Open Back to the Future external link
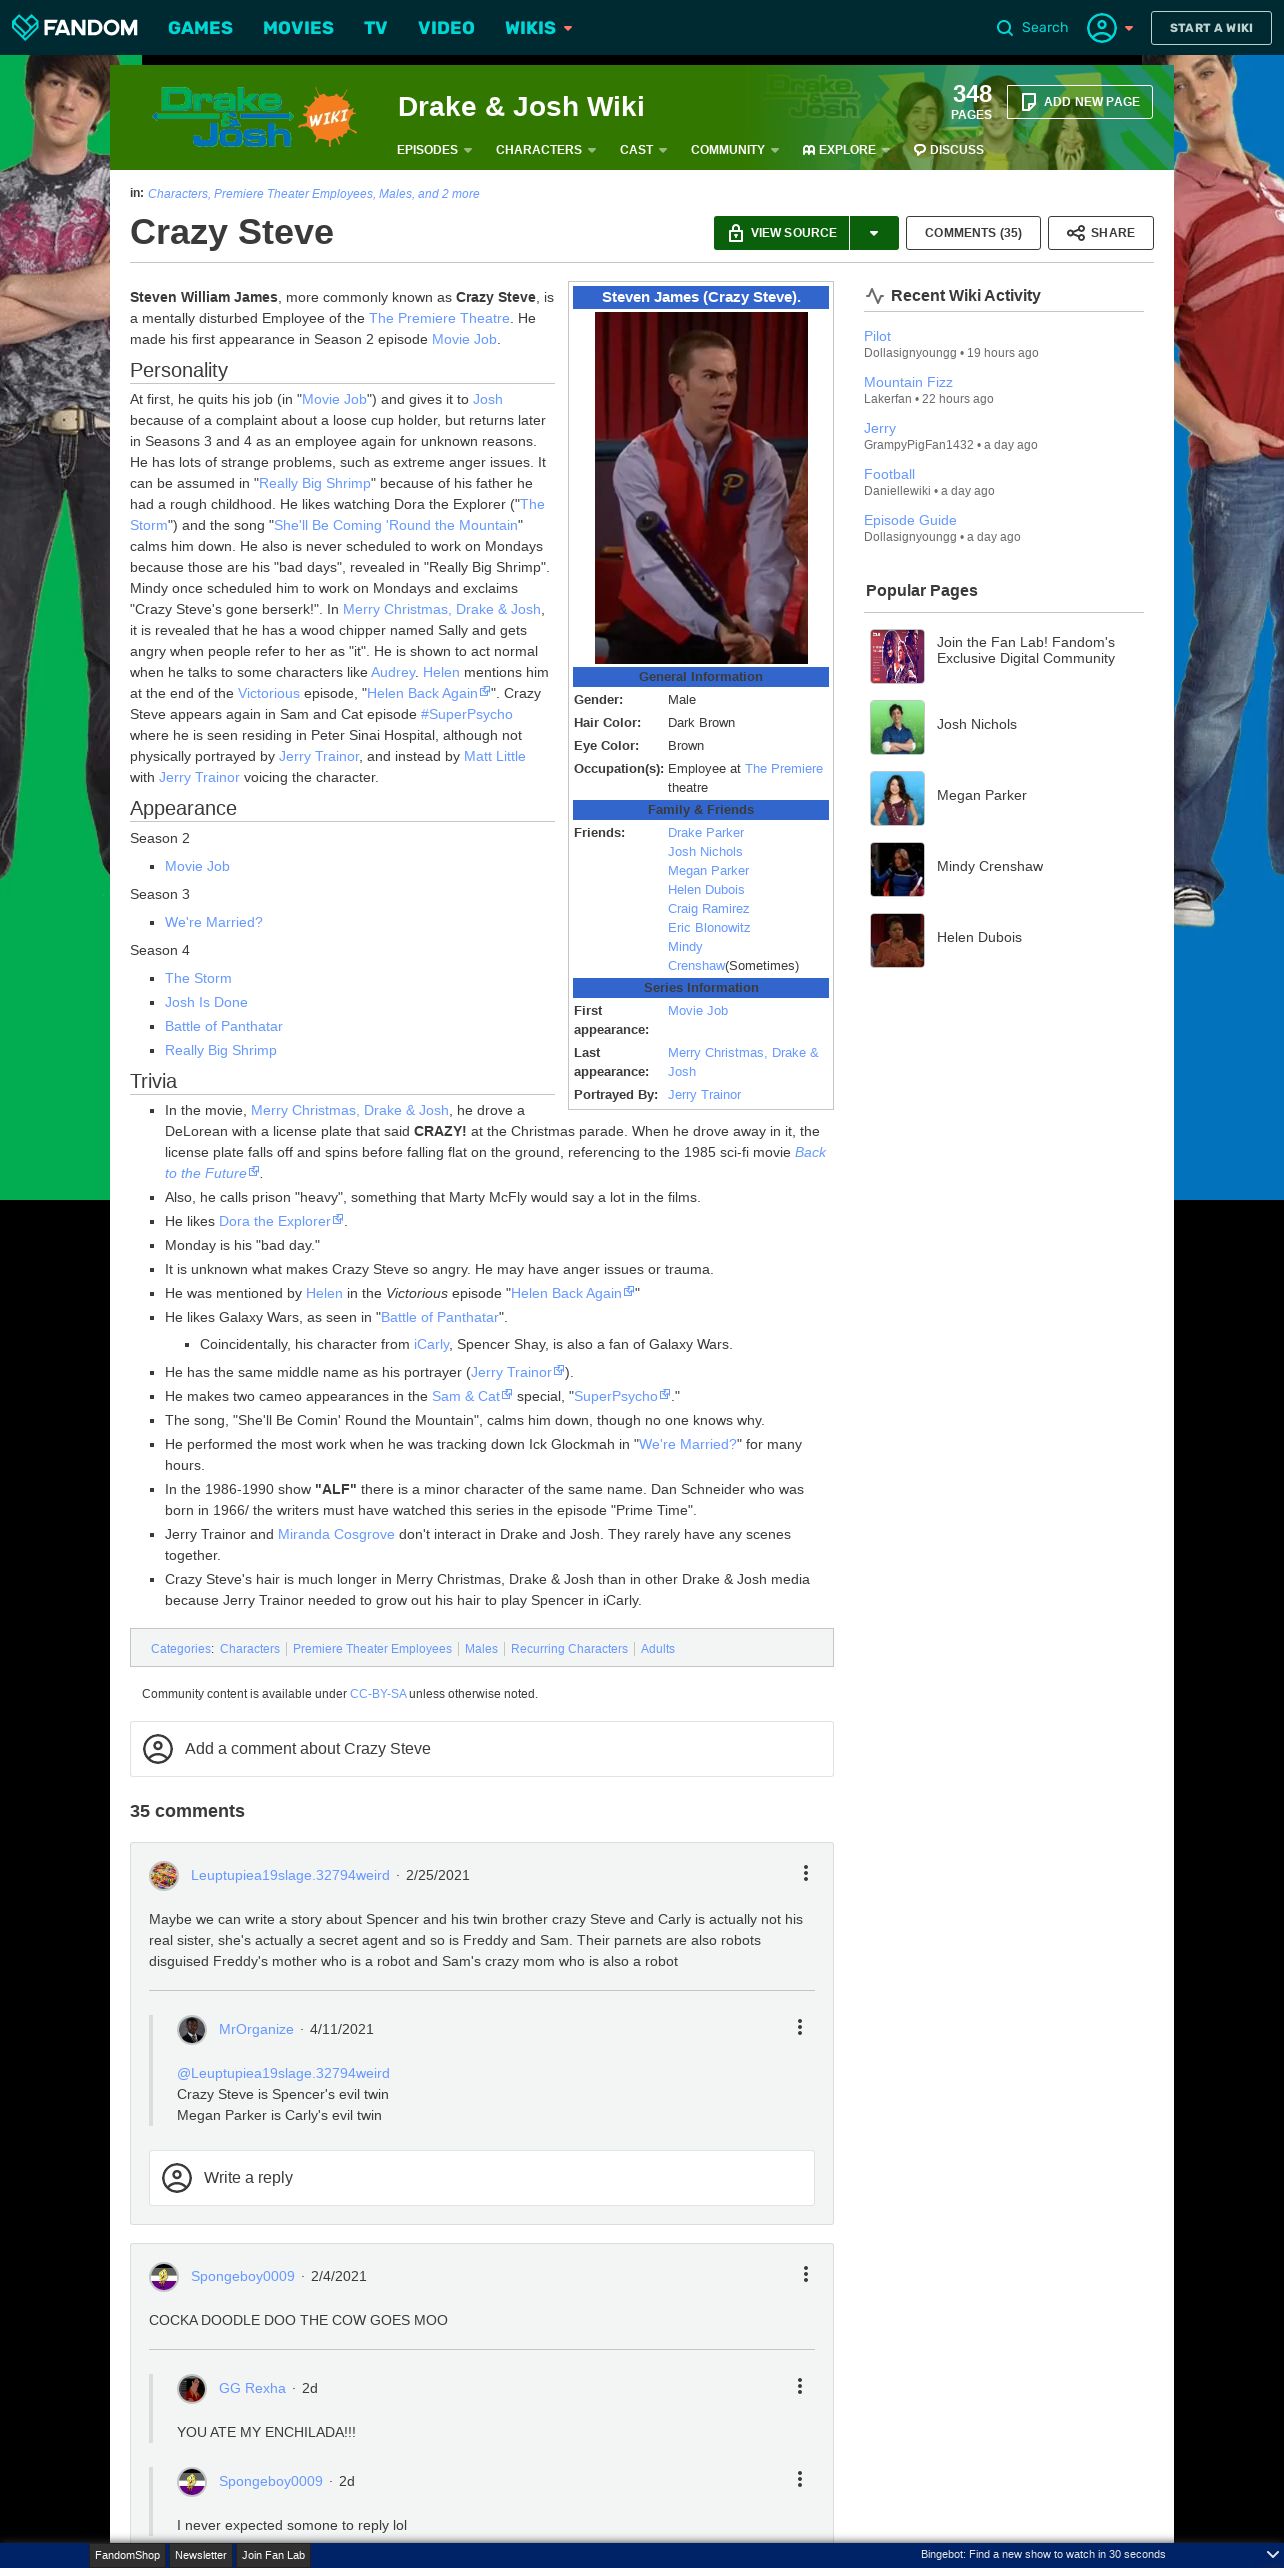Viewport: 1284px width, 2568px height. [x=495, y=1163]
